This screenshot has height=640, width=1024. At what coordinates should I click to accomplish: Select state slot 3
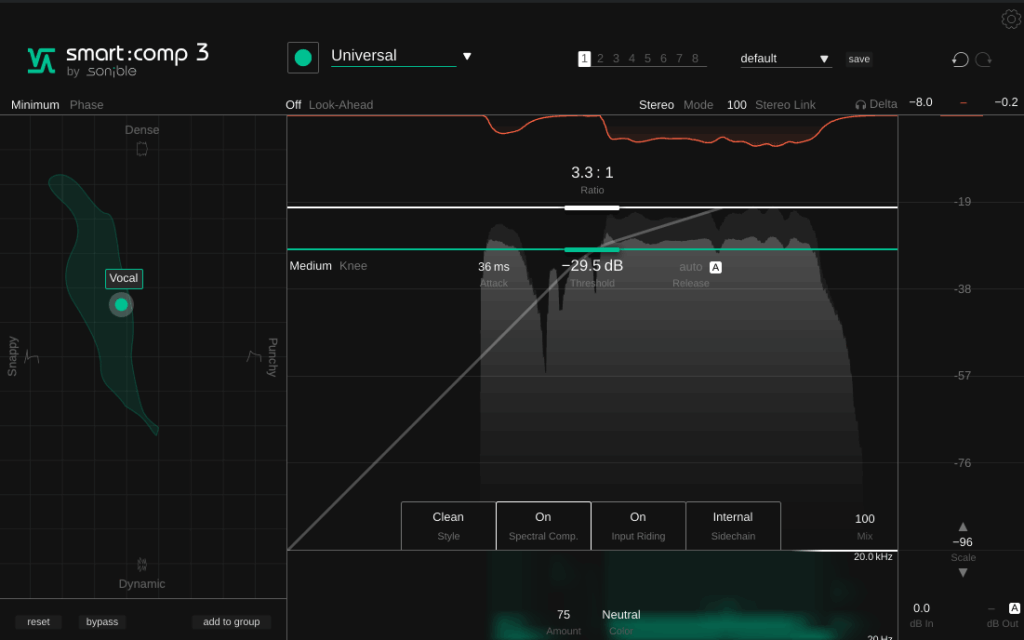pos(616,59)
